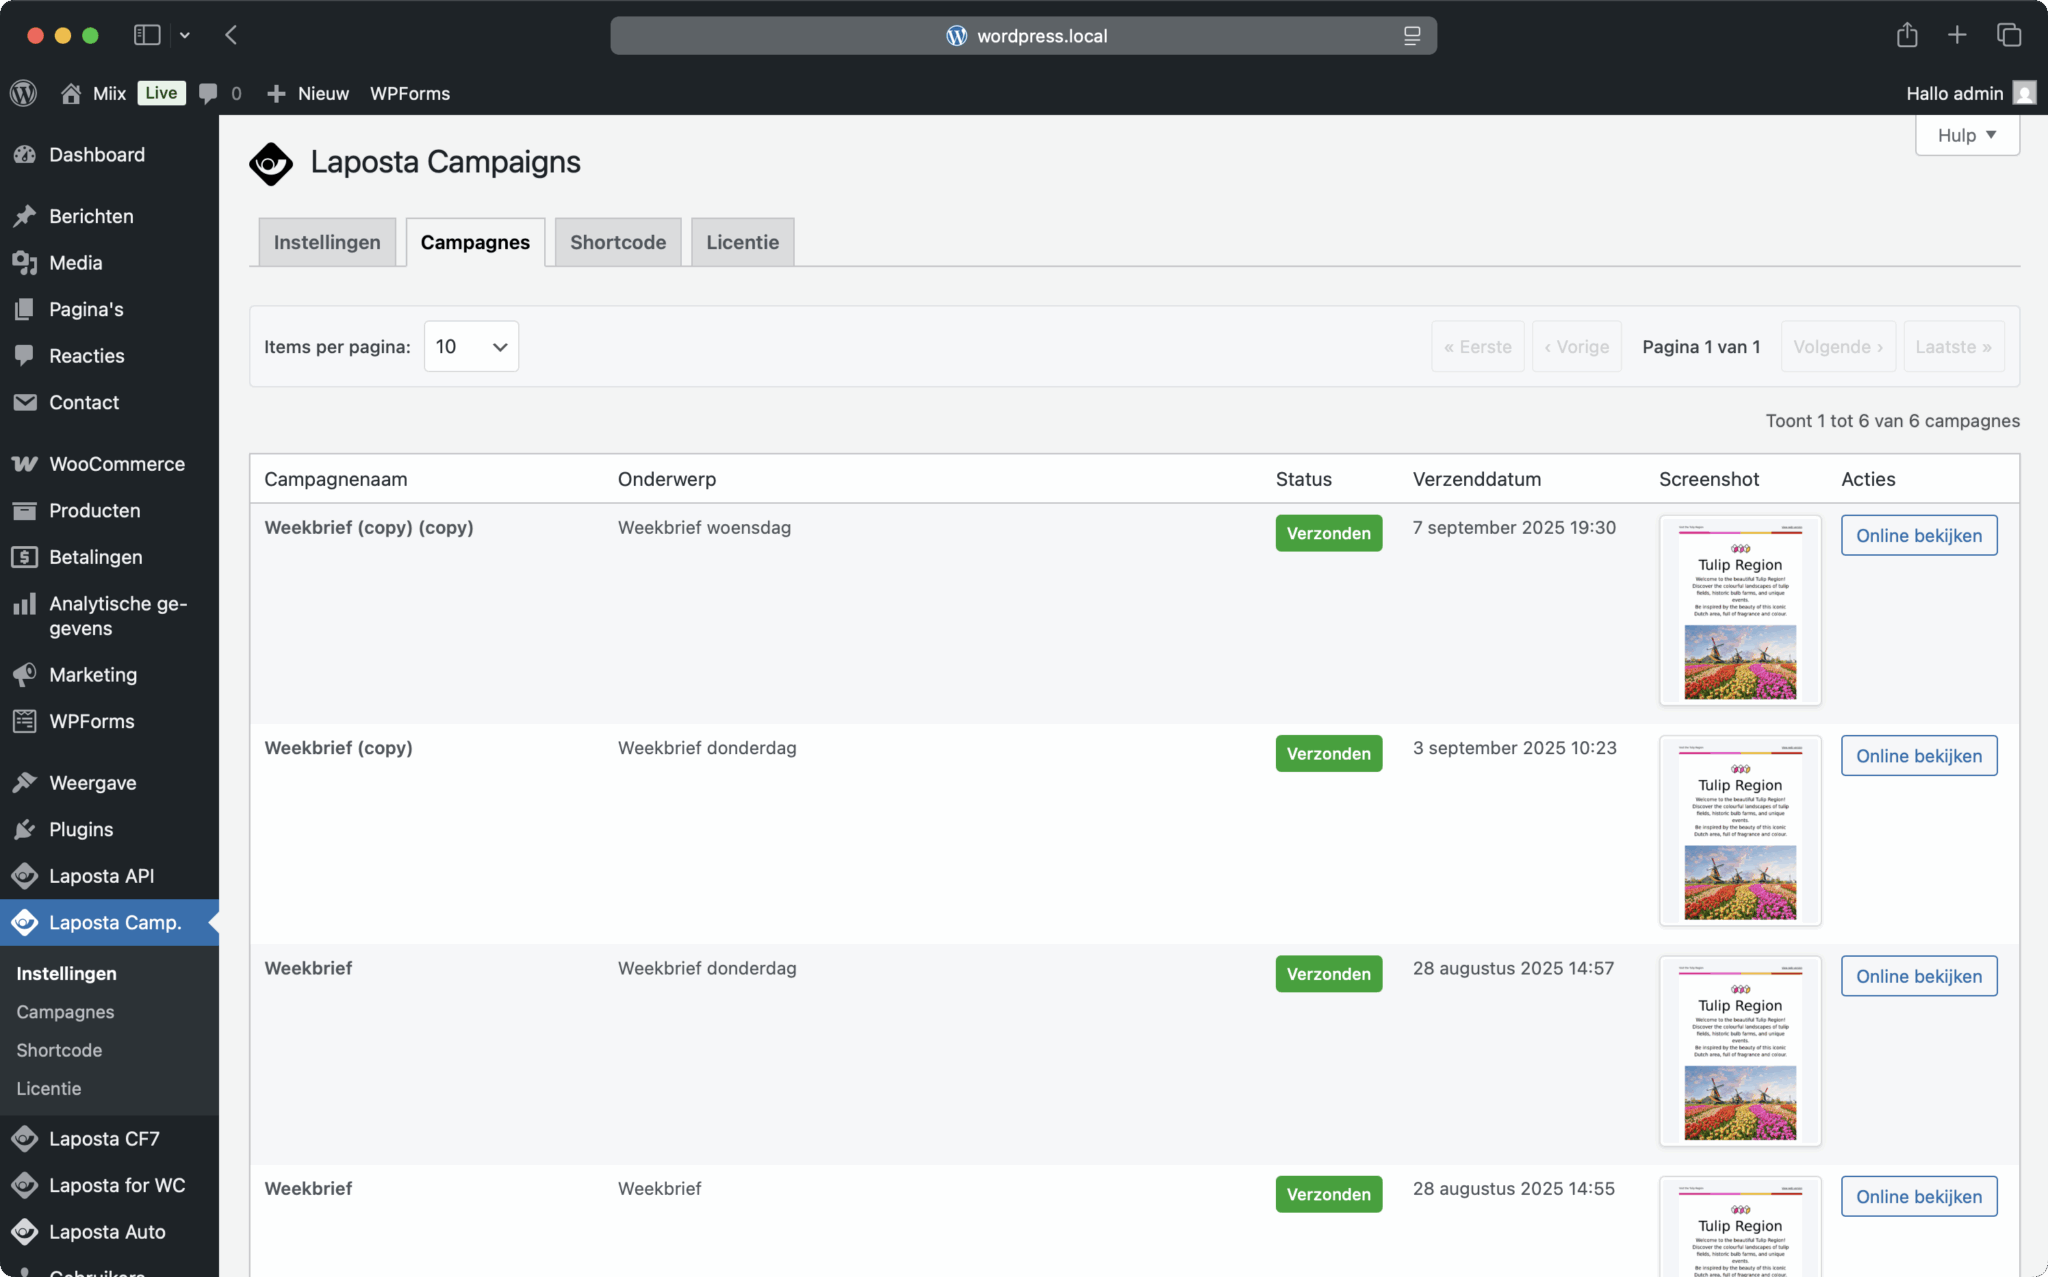This screenshot has height=1277, width=2048.
Task: Click the WooCommerce sidebar icon
Action: point(25,464)
